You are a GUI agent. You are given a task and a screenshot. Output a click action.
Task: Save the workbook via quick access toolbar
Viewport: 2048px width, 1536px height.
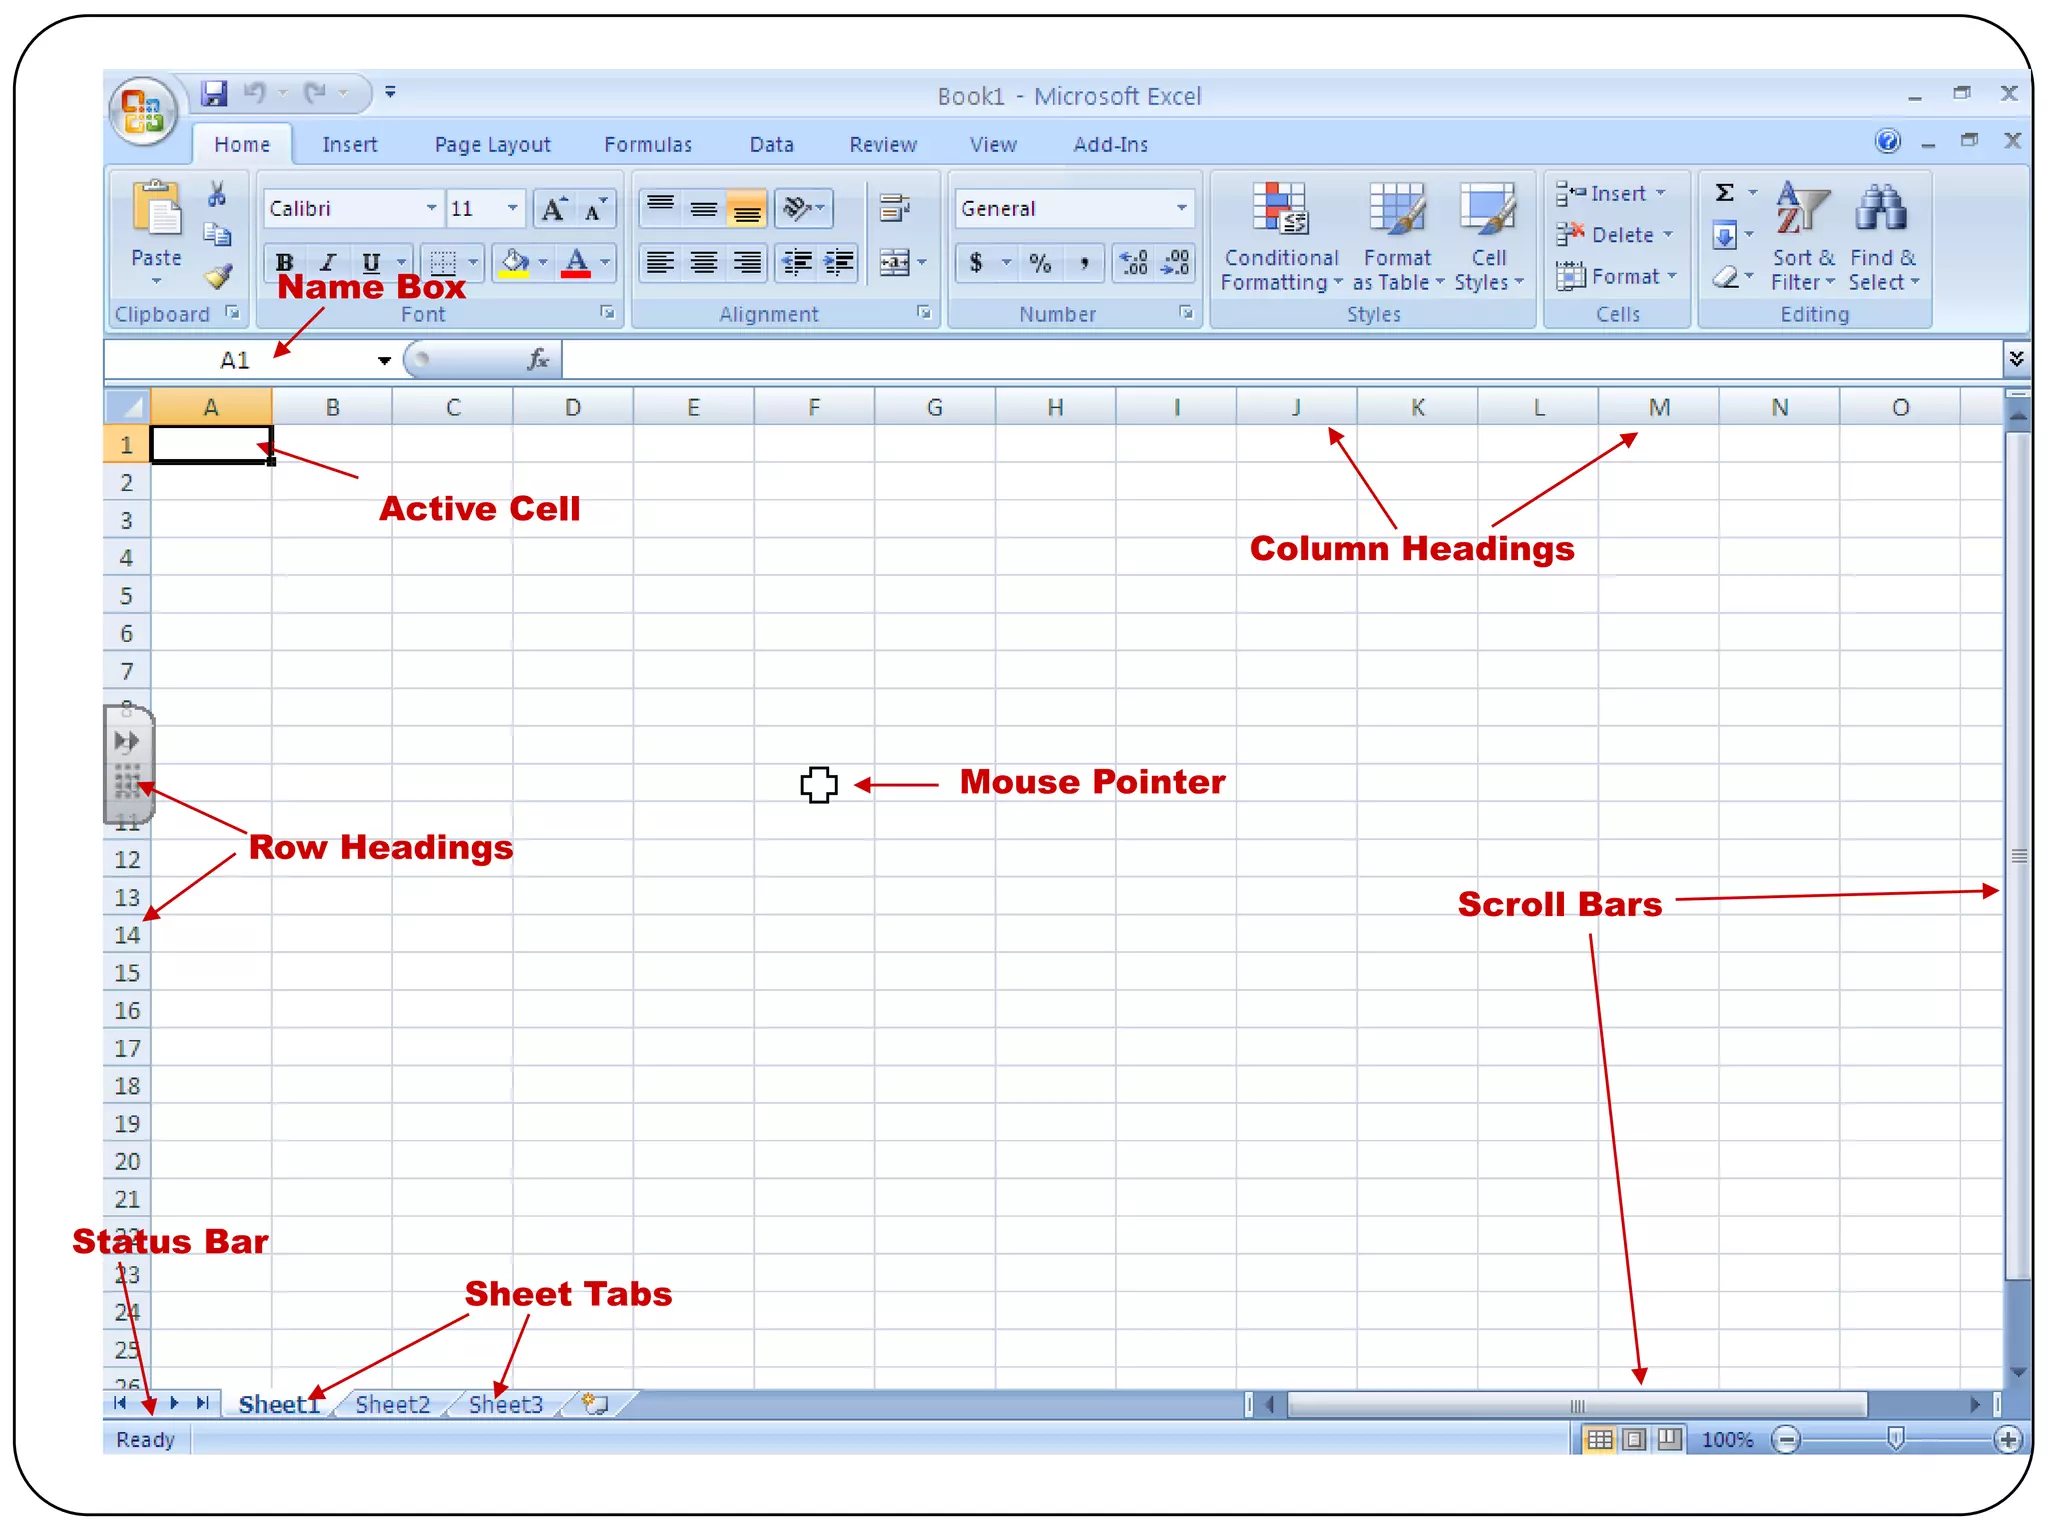pyautogui.click(x=213, y=94)
